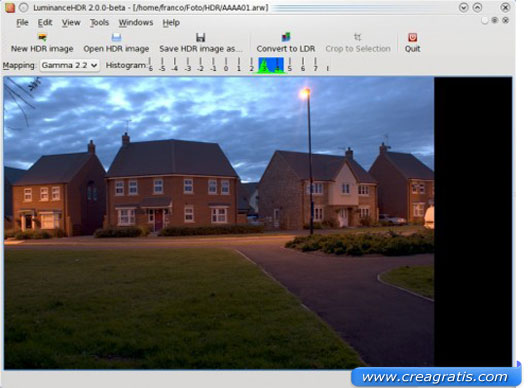Click the title bar up-chevron button

(477, 7)
